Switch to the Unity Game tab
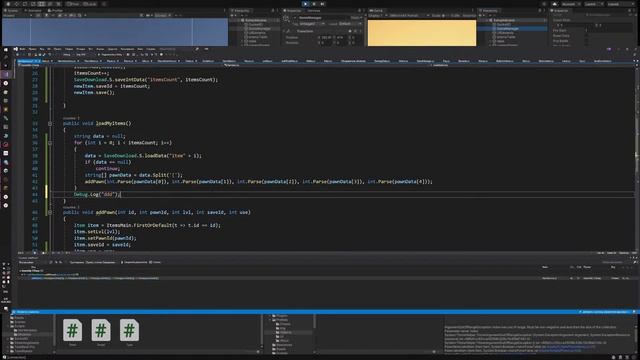 click(377, 11)
